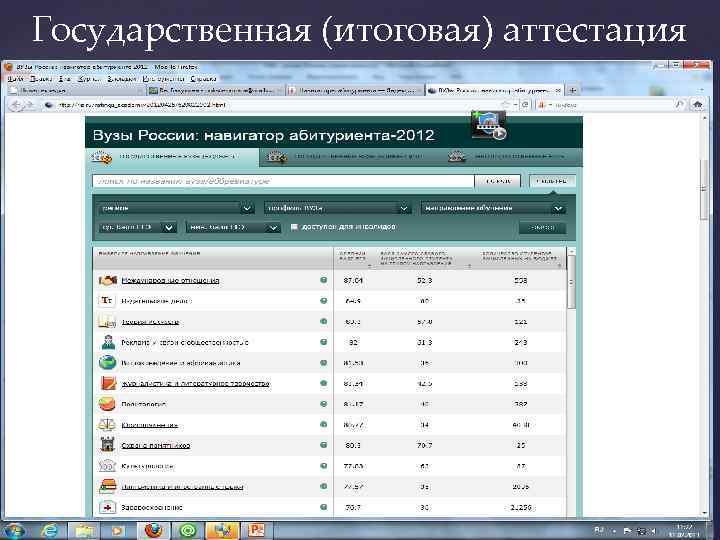Click the search magnifier in browser search box
This screenshot has height=540, width=720.
(680, 105)
